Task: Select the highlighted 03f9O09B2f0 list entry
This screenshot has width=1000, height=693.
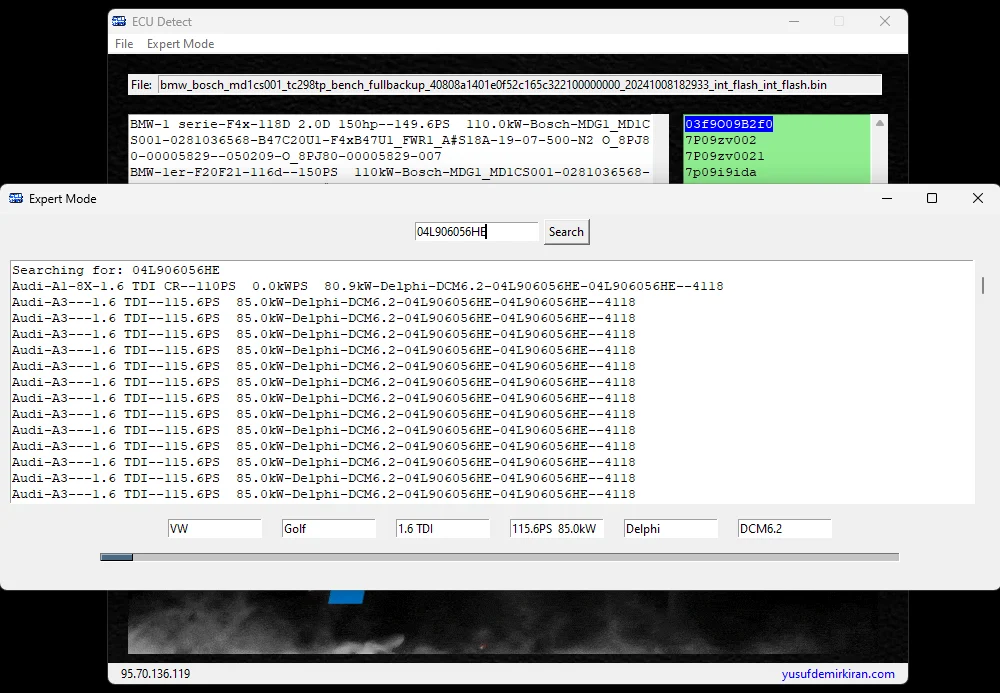Action: 728,124
